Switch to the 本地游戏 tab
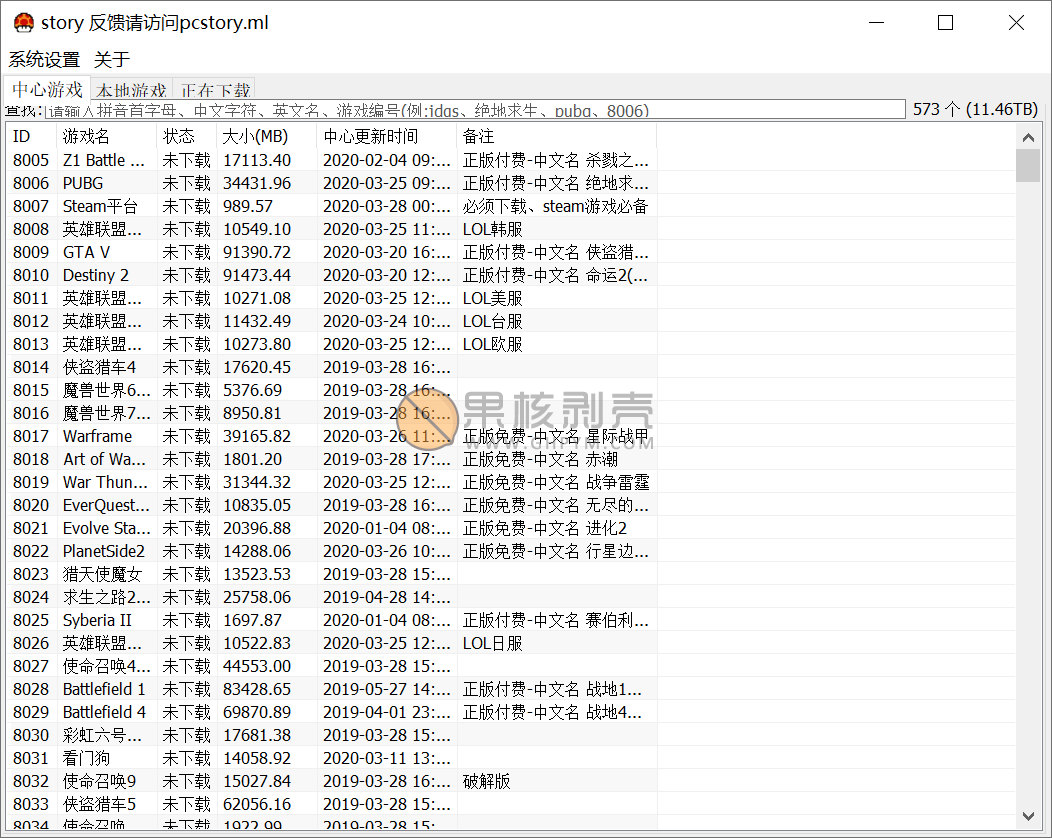1052x838 pixels. (x=131, y=90)
